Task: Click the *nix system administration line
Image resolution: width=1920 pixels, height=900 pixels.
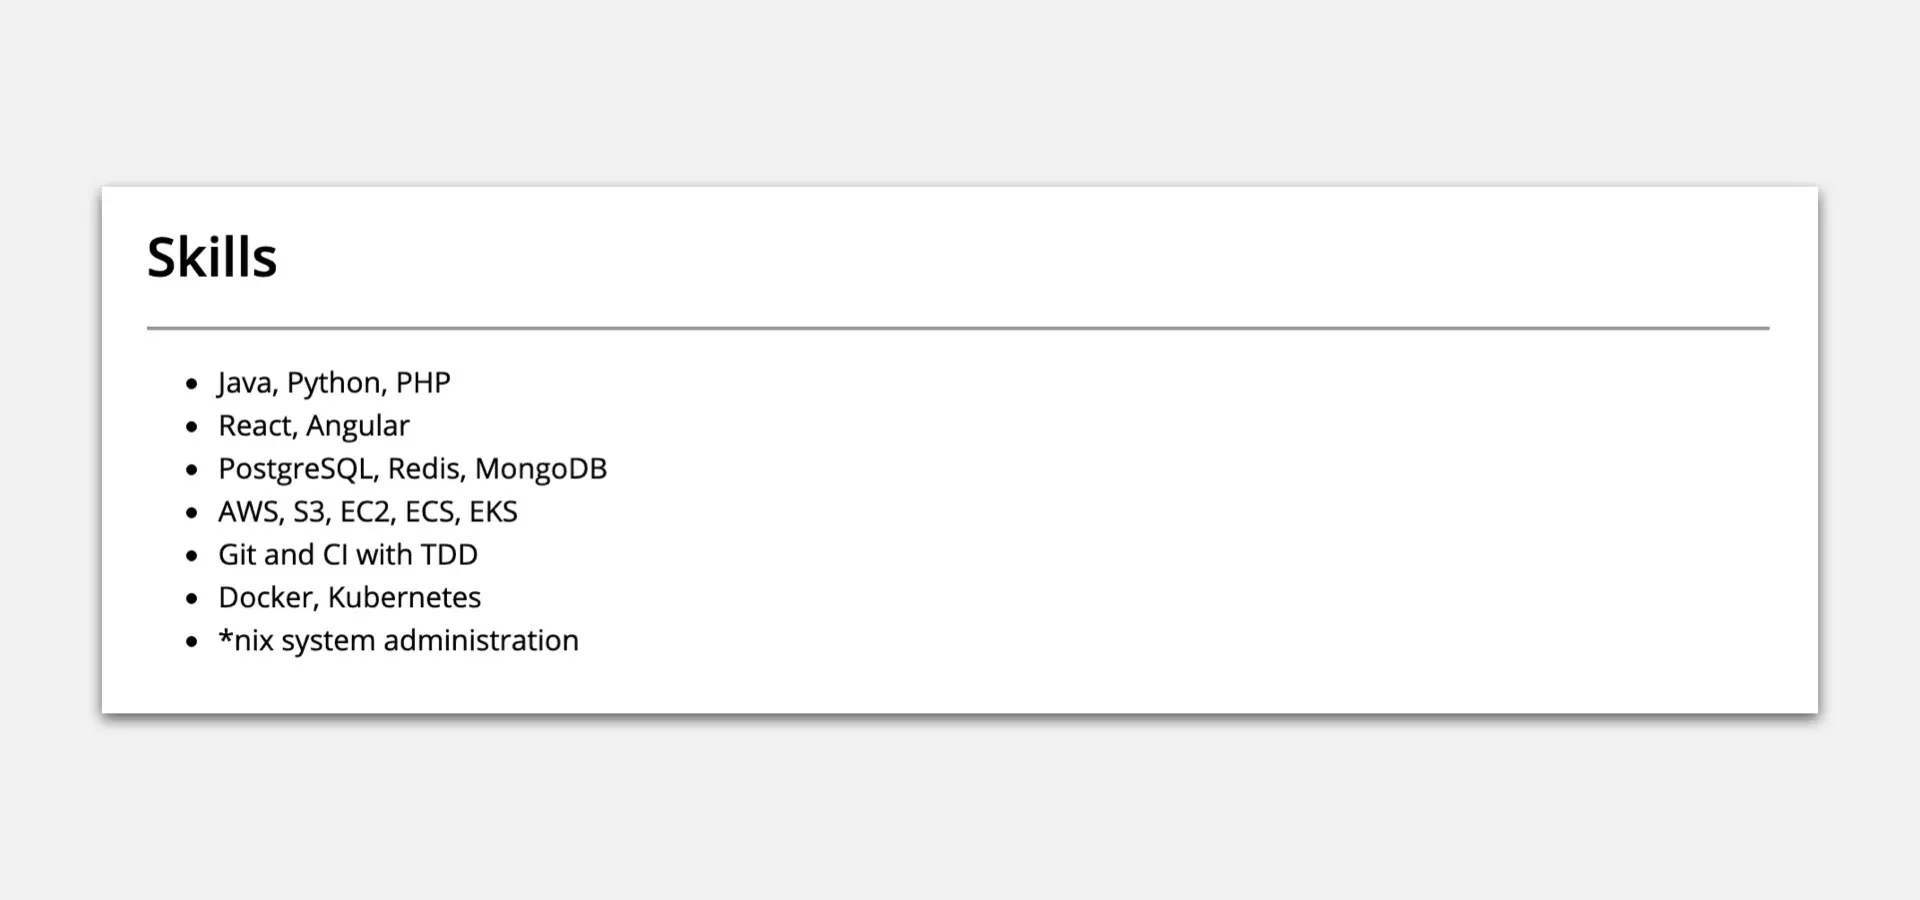Action: [398, 641]
